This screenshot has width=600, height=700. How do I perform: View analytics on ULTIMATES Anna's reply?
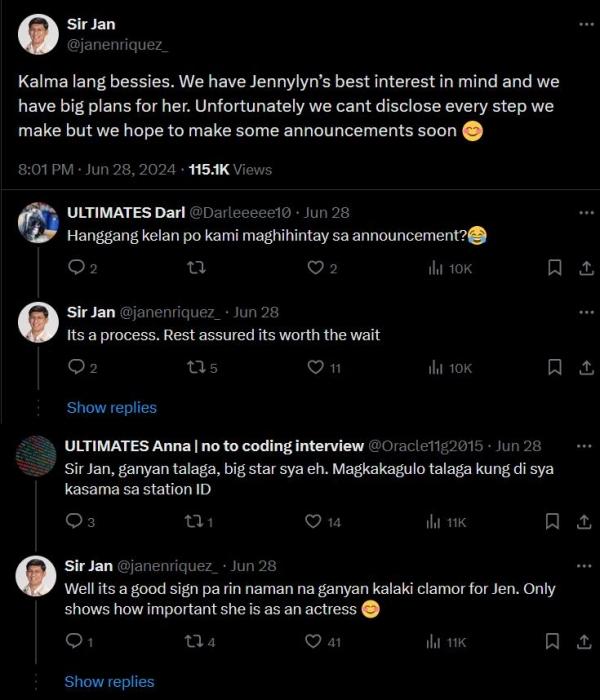(435, 521)
